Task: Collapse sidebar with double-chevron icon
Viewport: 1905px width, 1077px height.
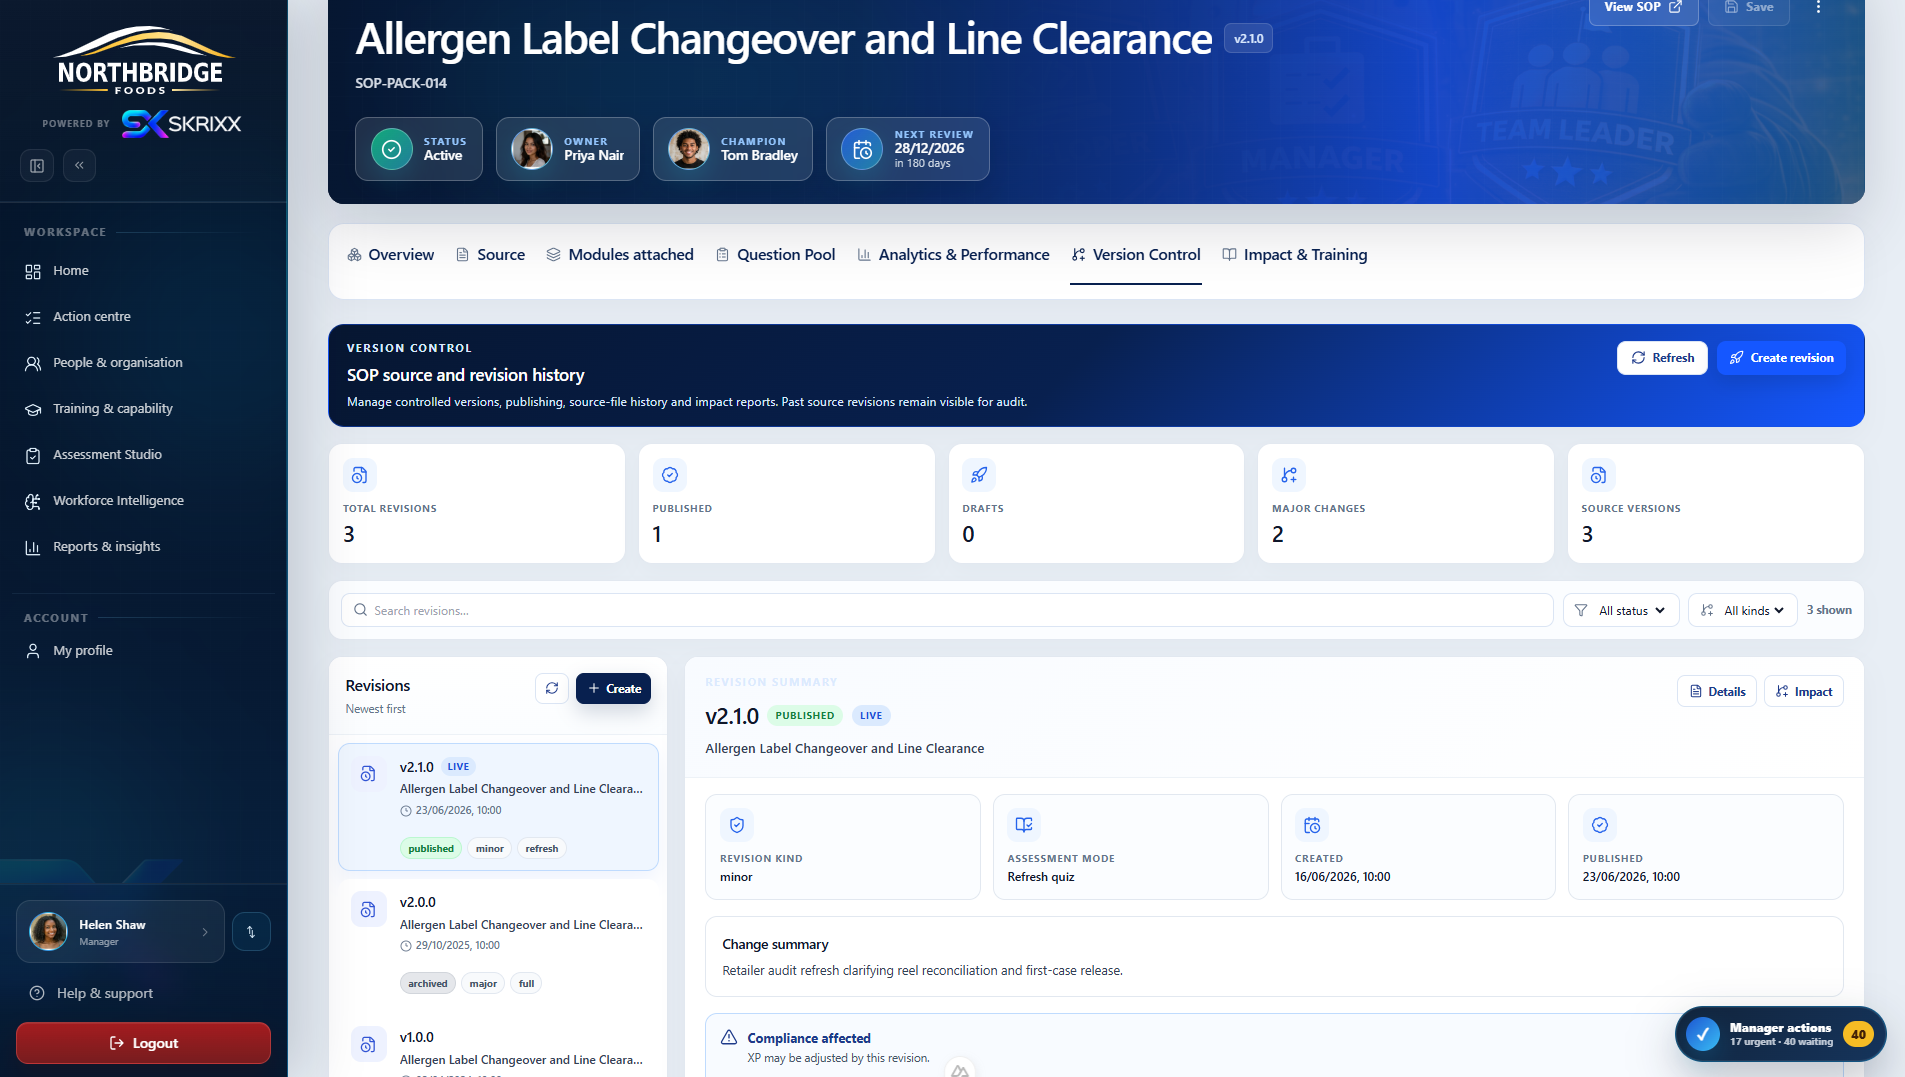Action: pos(79,166)
